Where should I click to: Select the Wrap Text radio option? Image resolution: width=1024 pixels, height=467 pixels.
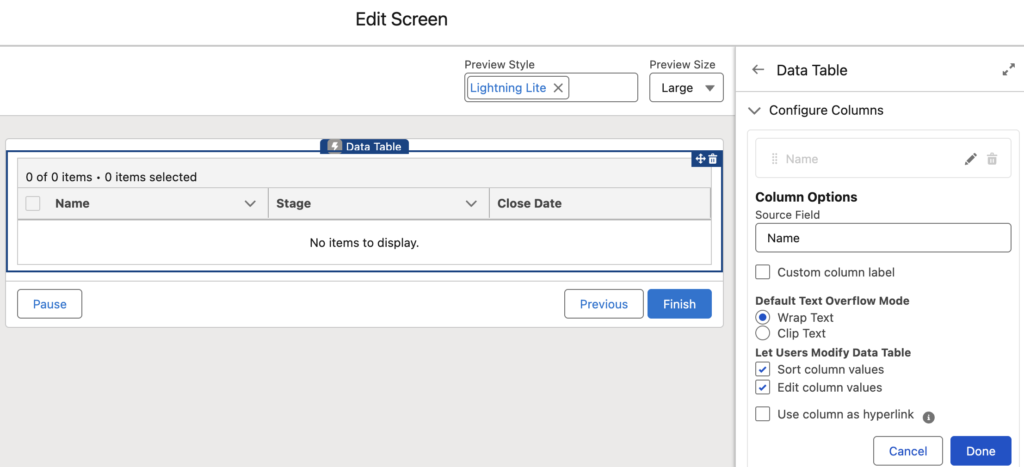[762, 317]
